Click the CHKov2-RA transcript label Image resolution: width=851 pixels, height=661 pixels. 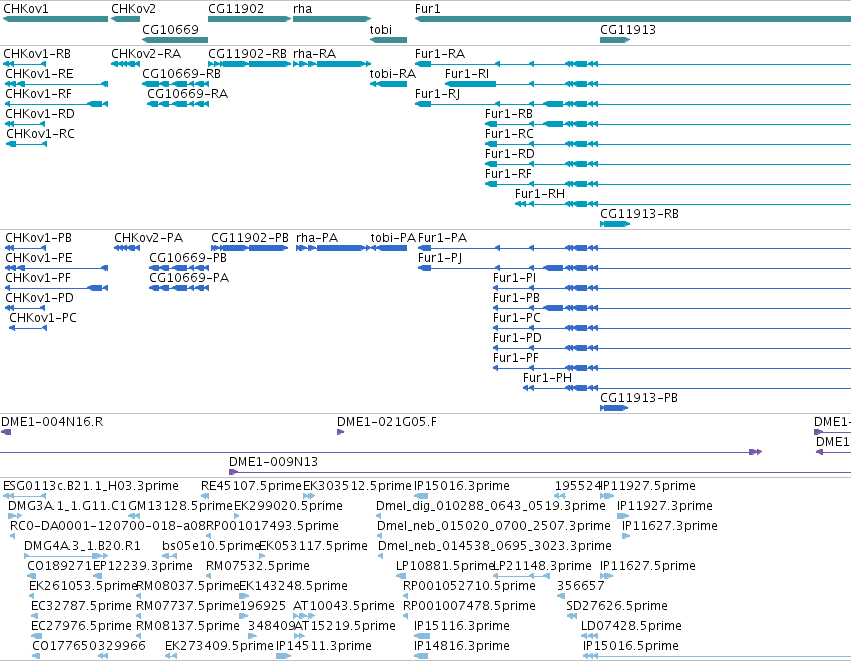coord(146,54)
